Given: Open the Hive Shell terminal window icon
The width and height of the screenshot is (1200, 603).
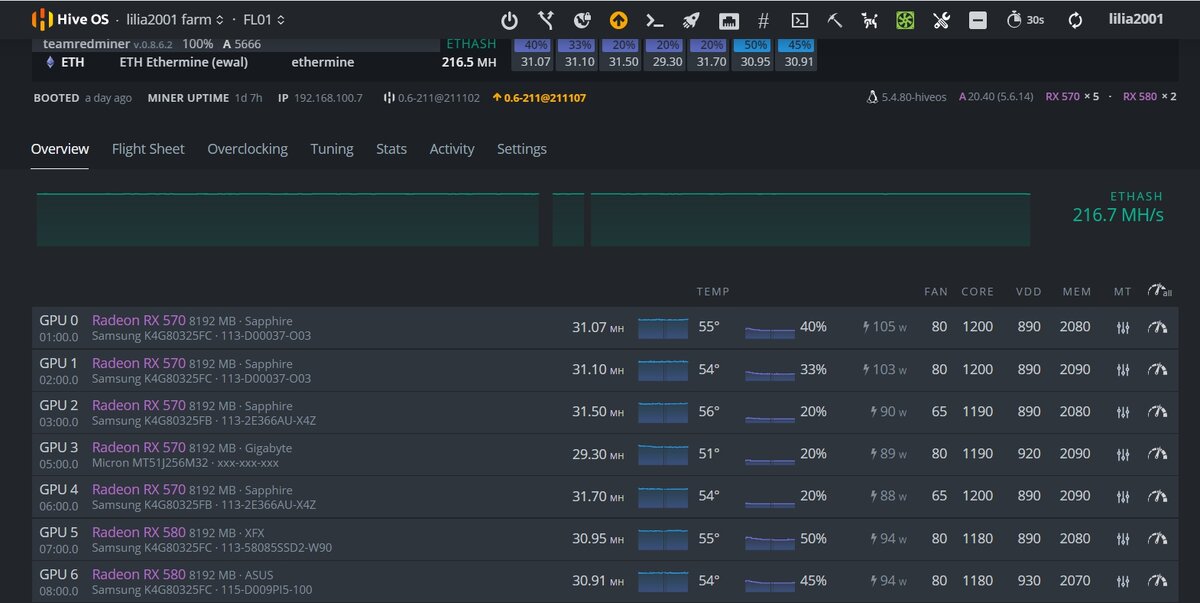Looking at the screenshot, I should 799,19.
